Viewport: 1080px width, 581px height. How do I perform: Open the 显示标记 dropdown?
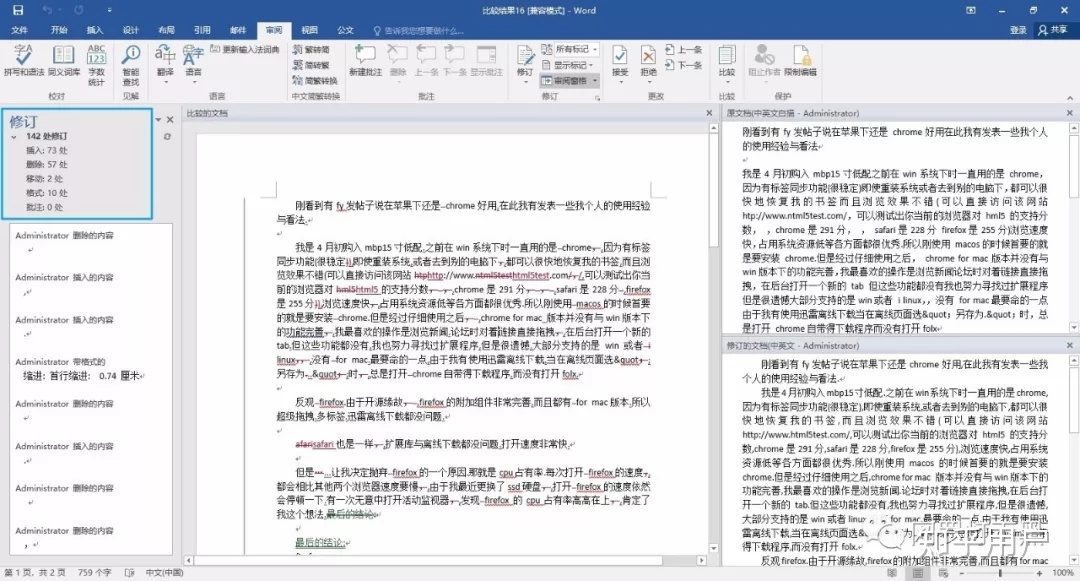pos(570,65)
